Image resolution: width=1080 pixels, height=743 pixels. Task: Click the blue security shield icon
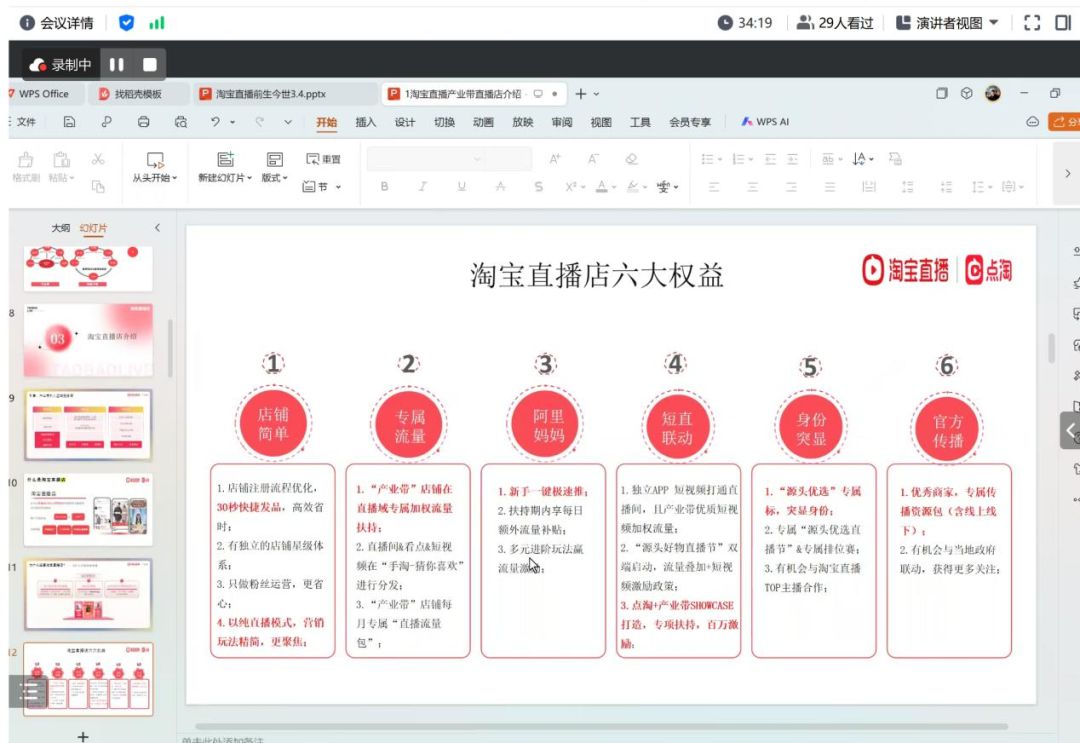(127, 23)
